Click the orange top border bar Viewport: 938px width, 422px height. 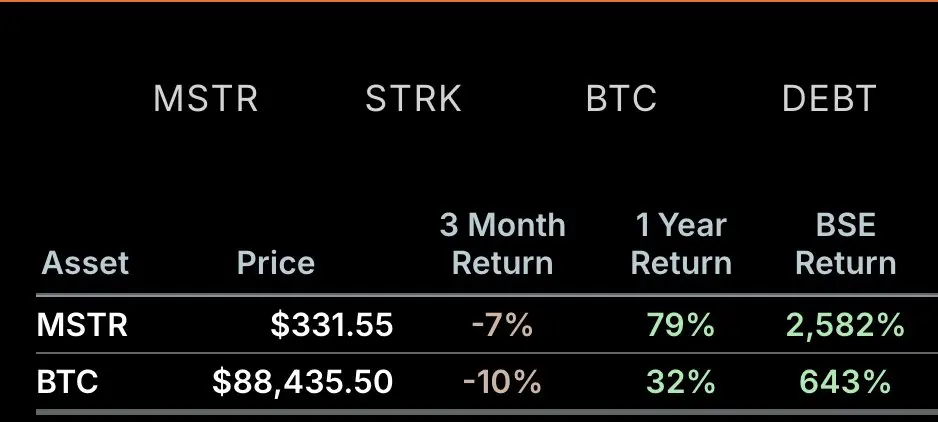click(x=469, y=1)
